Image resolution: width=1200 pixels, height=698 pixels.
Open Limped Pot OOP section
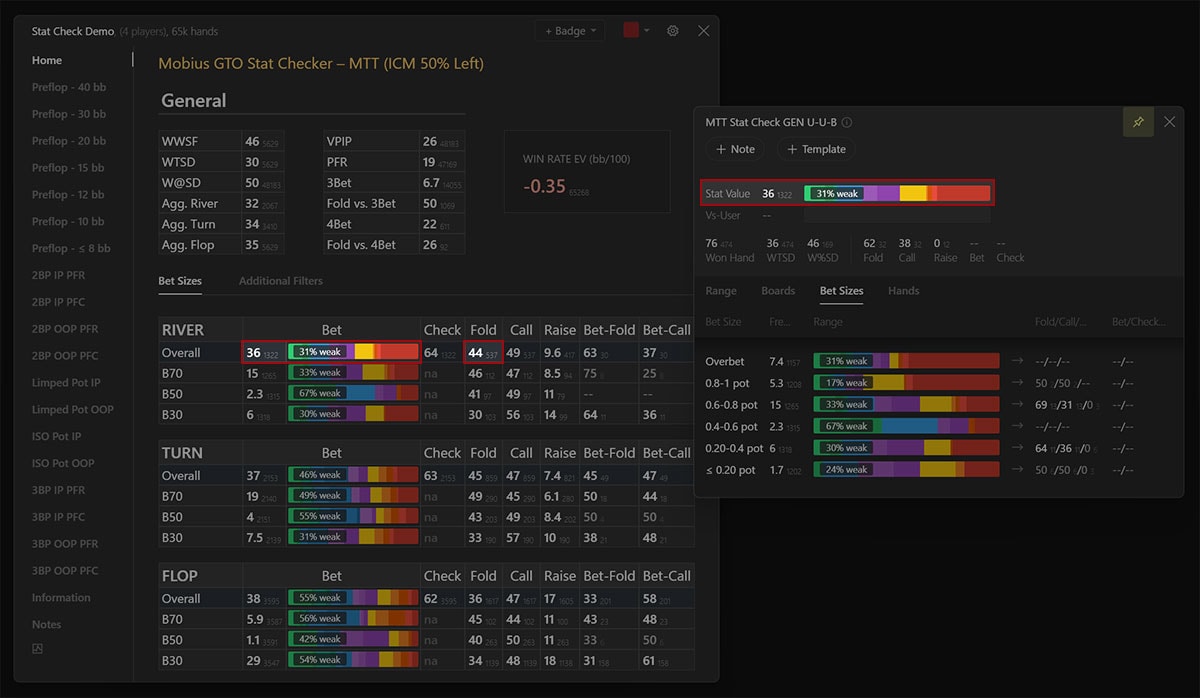click(x=72, y=409)
